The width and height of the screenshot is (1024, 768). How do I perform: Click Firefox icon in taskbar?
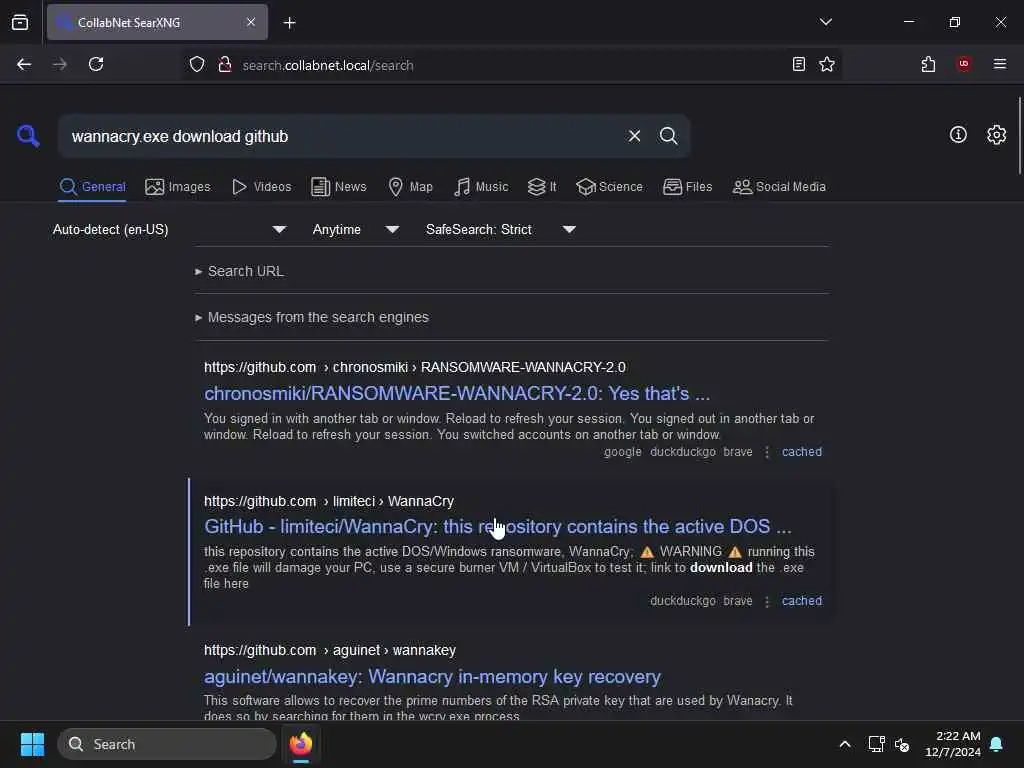click(300, 744)
